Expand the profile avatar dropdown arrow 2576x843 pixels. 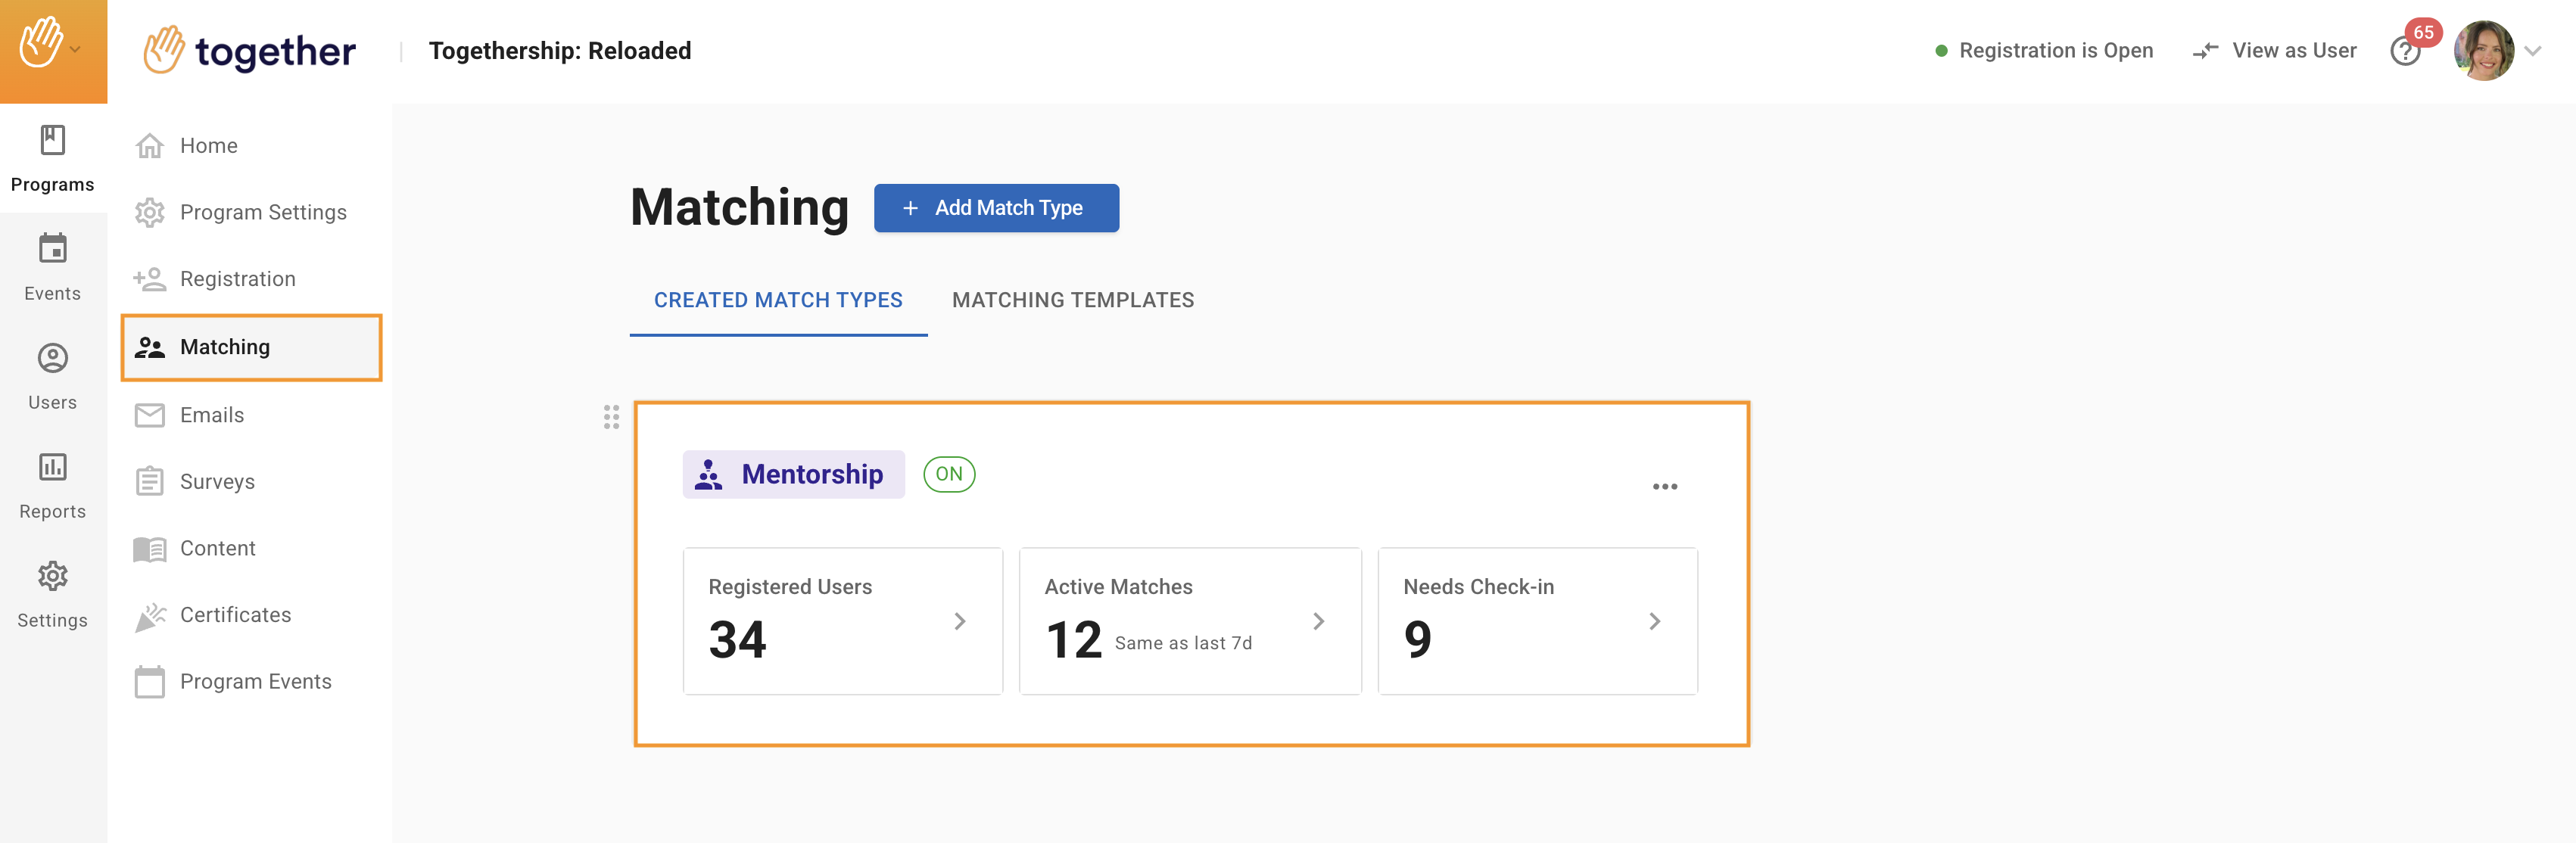click(2532, 51)
